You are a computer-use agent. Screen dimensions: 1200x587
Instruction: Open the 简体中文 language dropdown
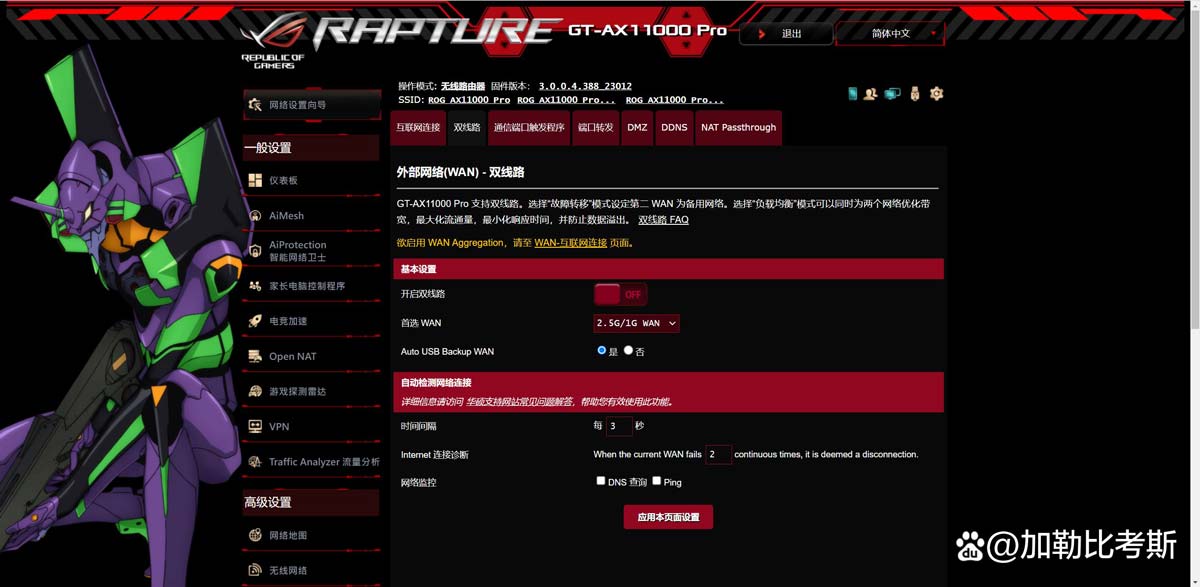click(890, 33)
